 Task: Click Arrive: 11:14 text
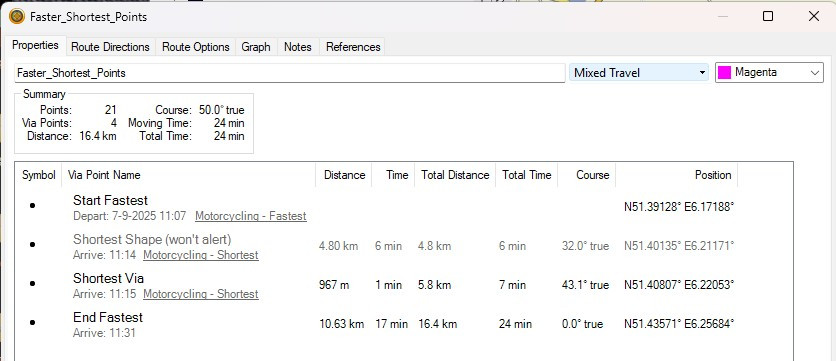pos(104,255)
